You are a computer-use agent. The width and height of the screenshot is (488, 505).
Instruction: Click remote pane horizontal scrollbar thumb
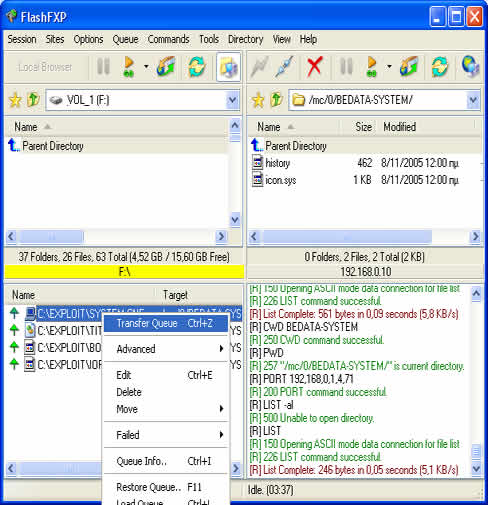(x=347, y=236)
